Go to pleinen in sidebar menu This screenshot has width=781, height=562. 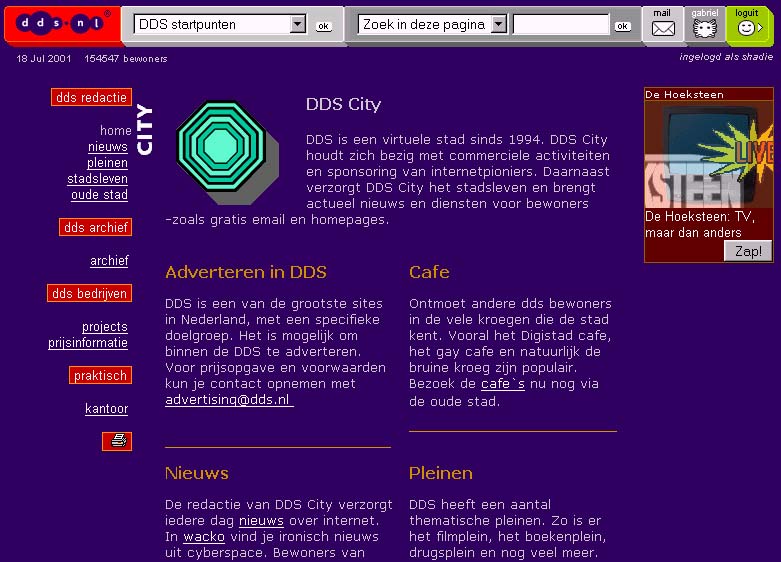(107, 163)
